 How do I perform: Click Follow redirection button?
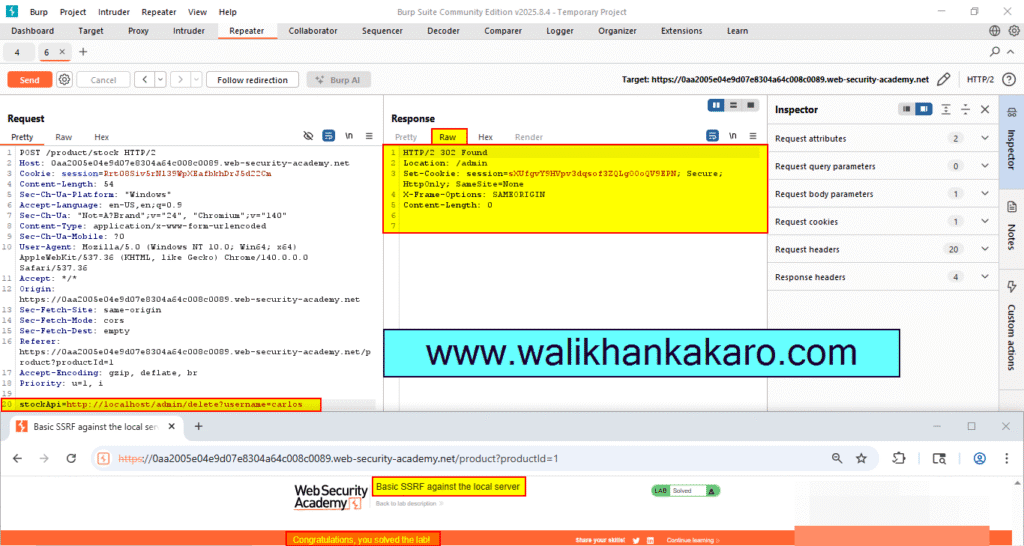(x=252, y=80)
